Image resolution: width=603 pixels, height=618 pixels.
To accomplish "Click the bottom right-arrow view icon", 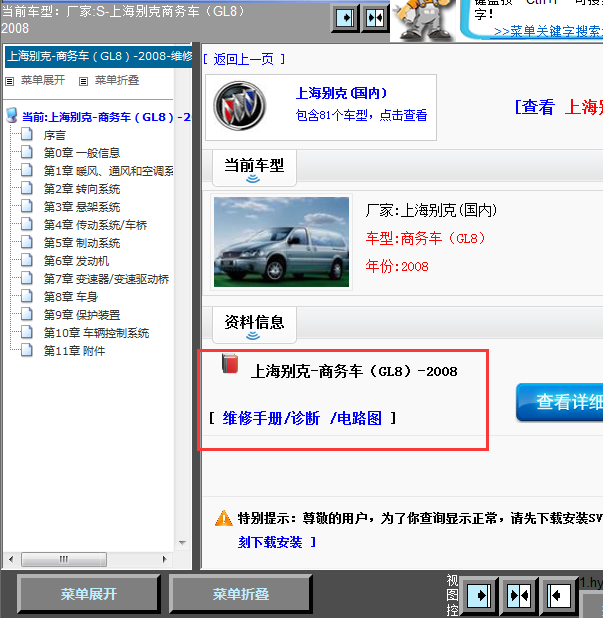I will click(479, 595).
